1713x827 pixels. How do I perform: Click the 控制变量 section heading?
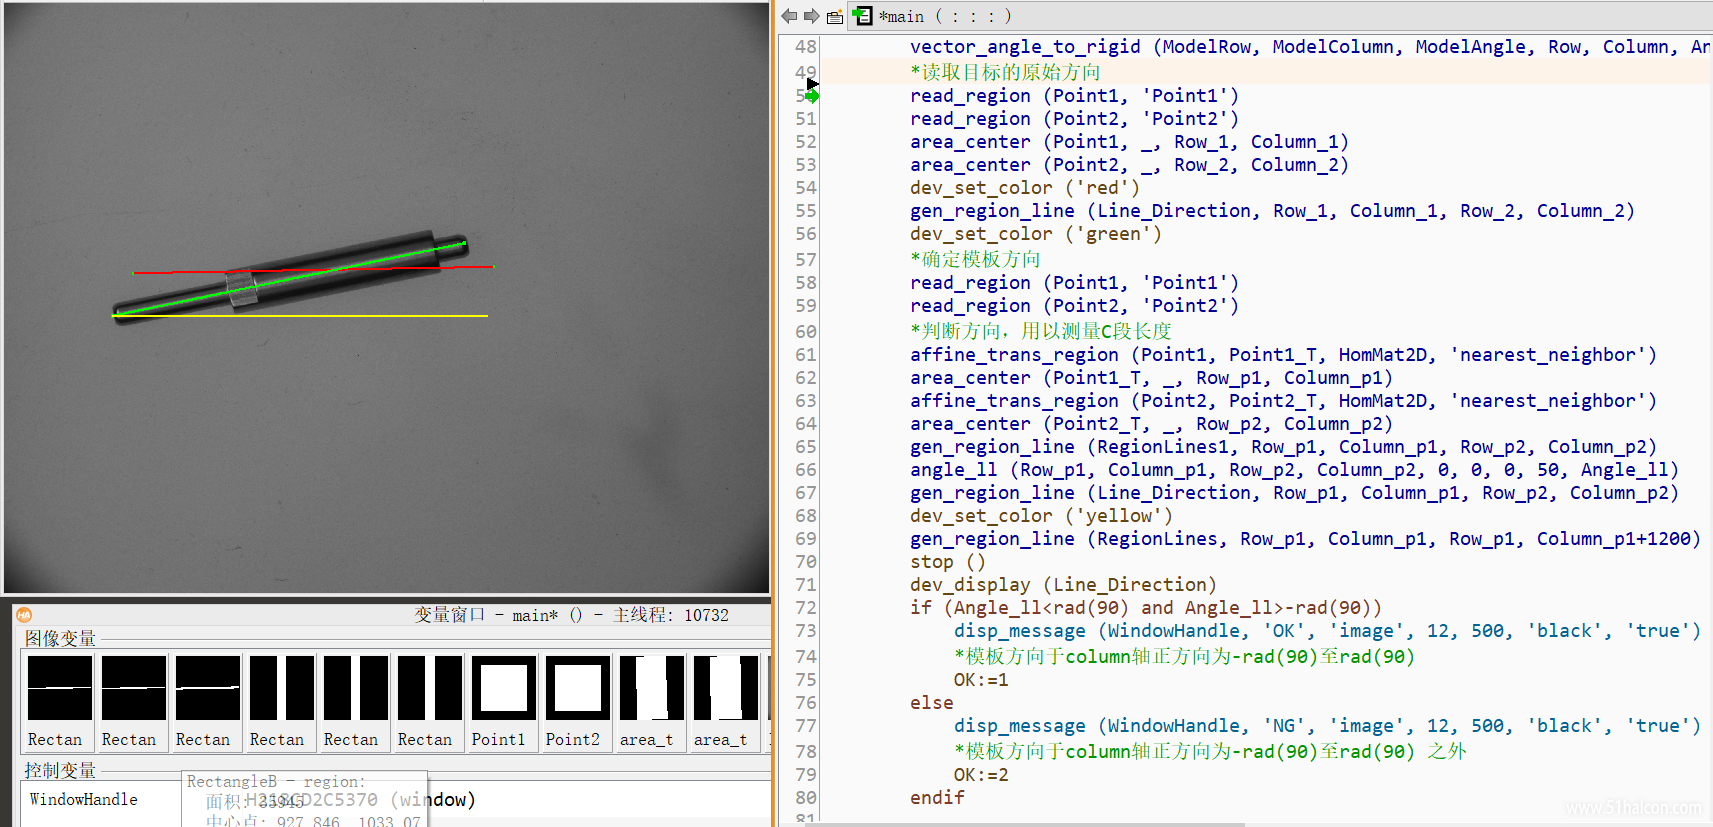click(x=60, y=770)
